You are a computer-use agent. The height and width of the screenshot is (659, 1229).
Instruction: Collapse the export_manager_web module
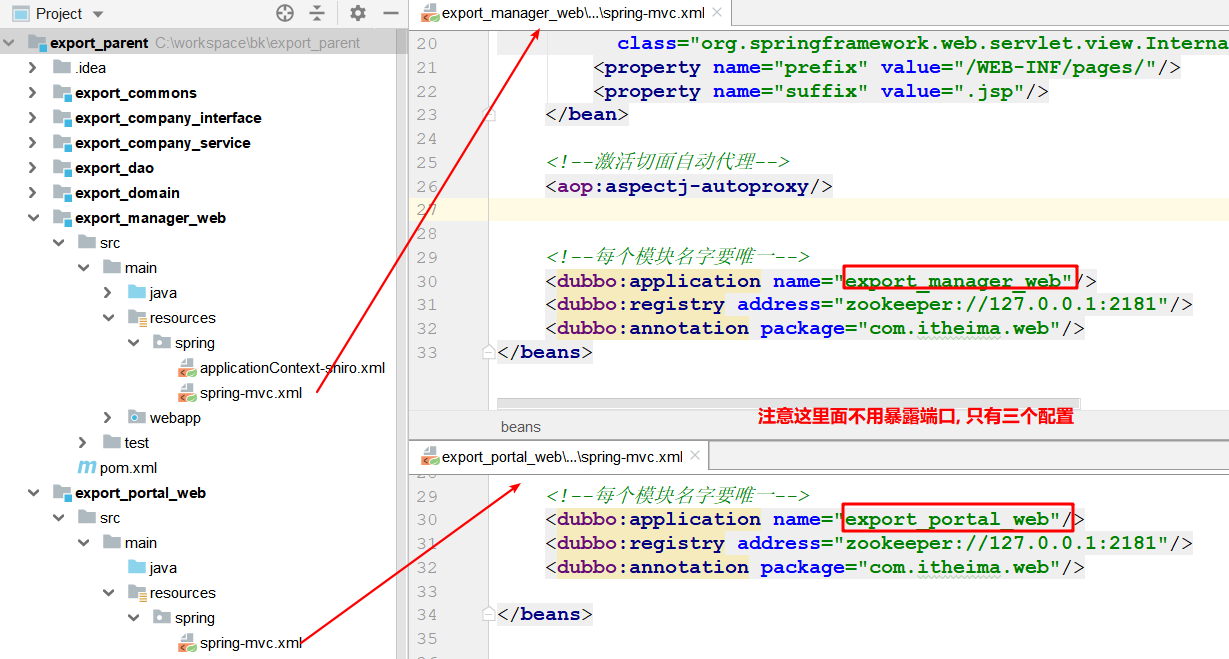point(34,218)
